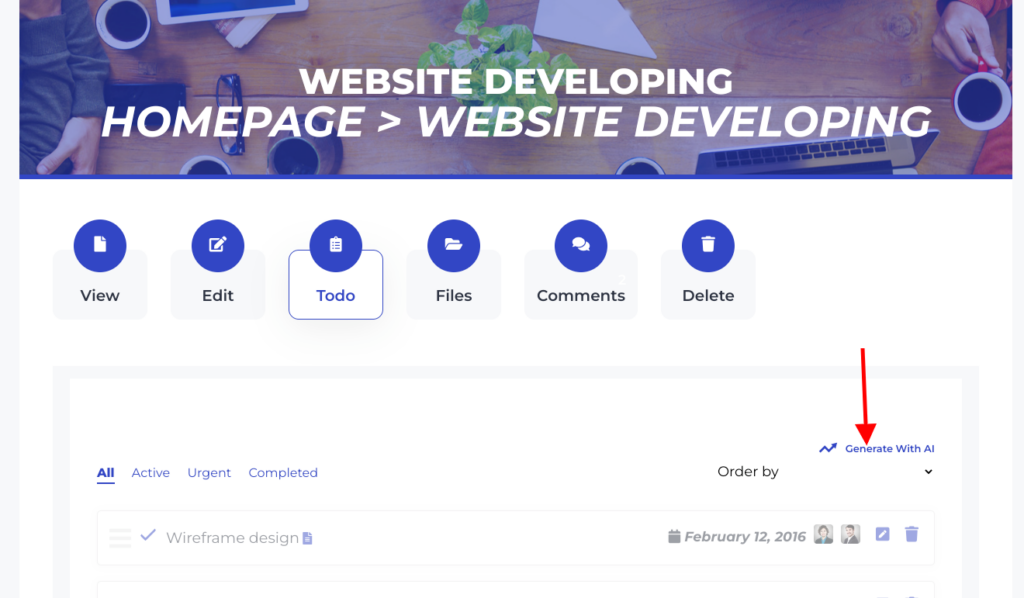Viewport: 1024px width, 598px height.
Task: Open the Comments speech bubble icon
Action: 580,245
